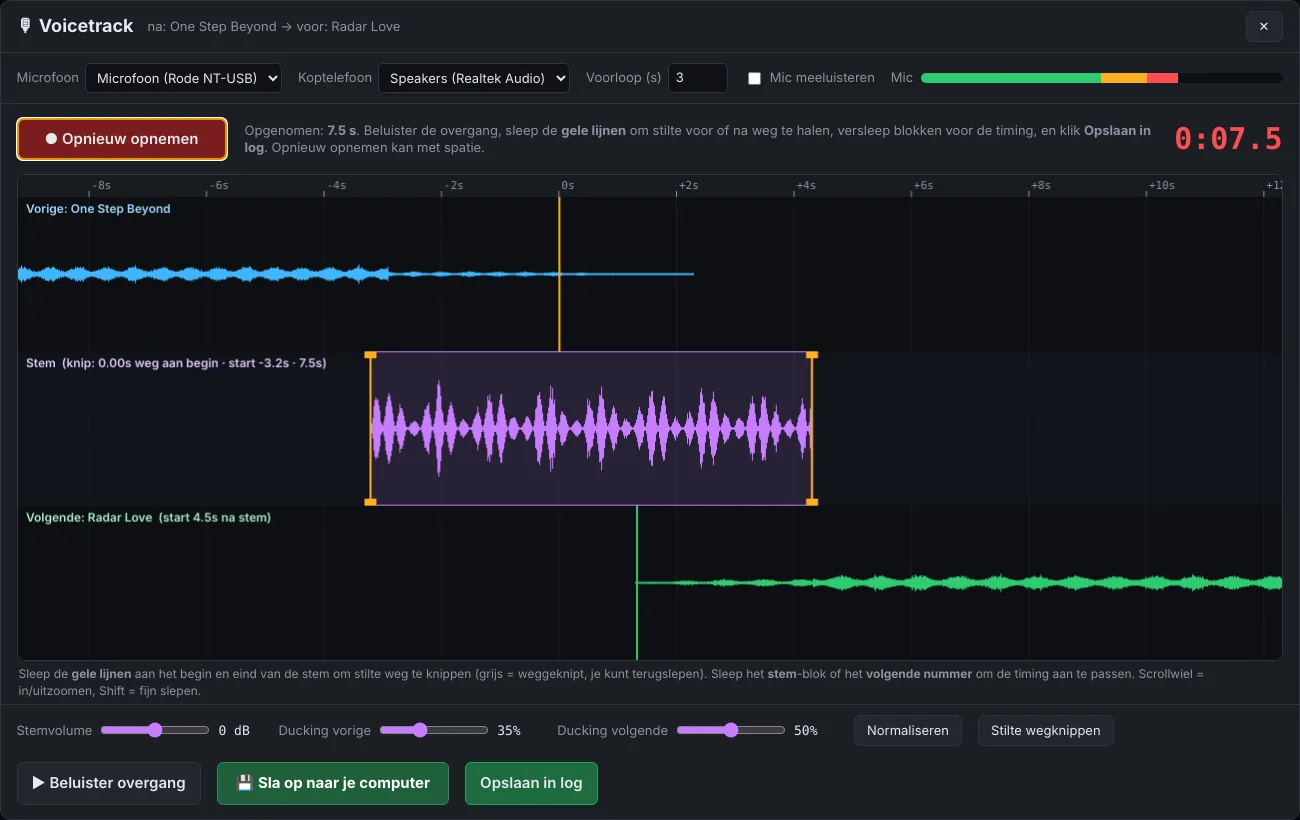
Task: Click the 50% Ducking volgende value
Action: point(806,731)
